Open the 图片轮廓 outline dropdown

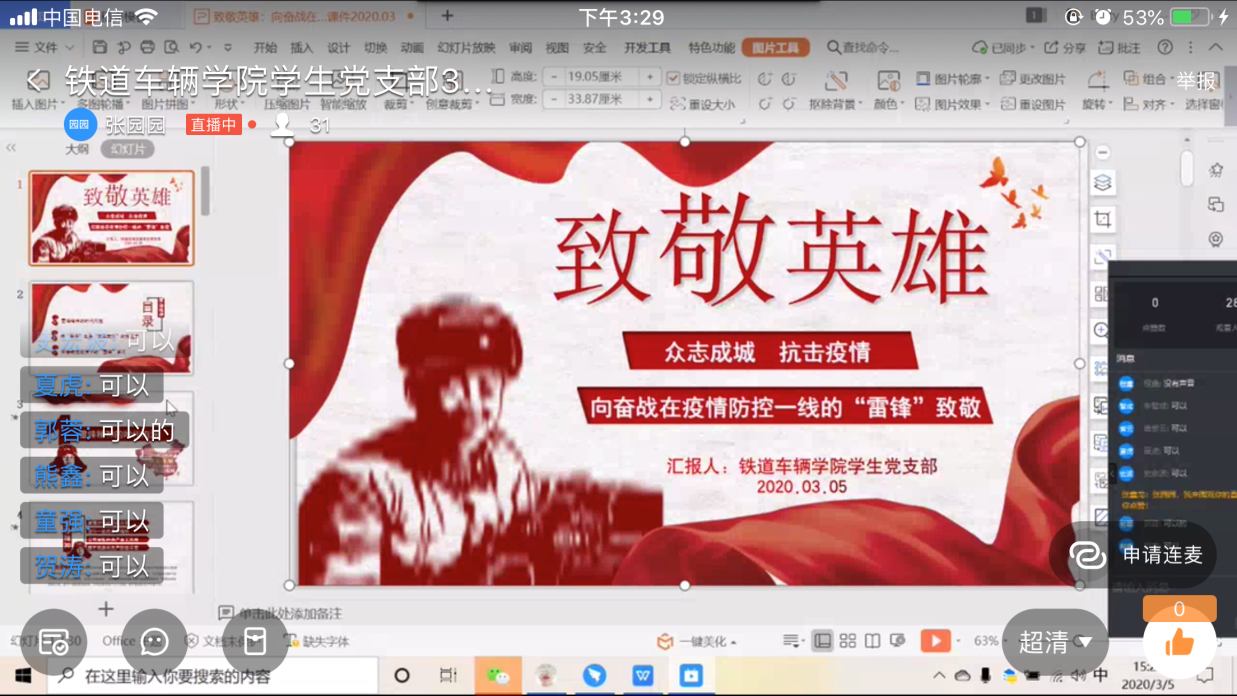[x=953, y=79]
